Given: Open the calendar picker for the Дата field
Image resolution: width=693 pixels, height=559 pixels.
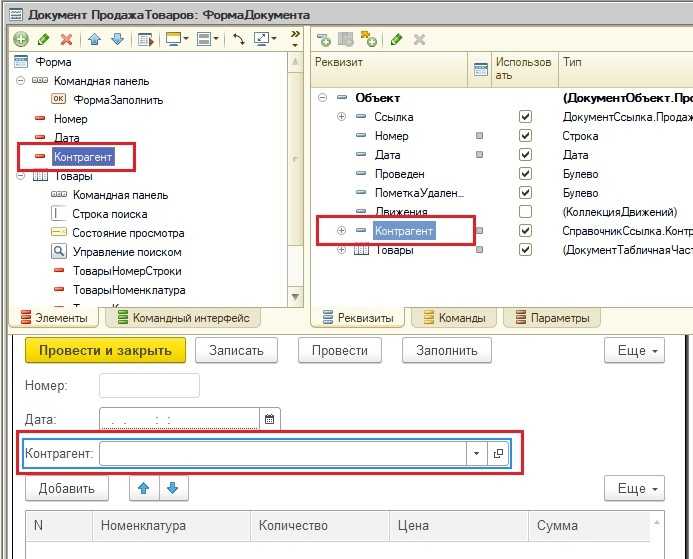Looking at the screenshot, I should coord(270,419).
